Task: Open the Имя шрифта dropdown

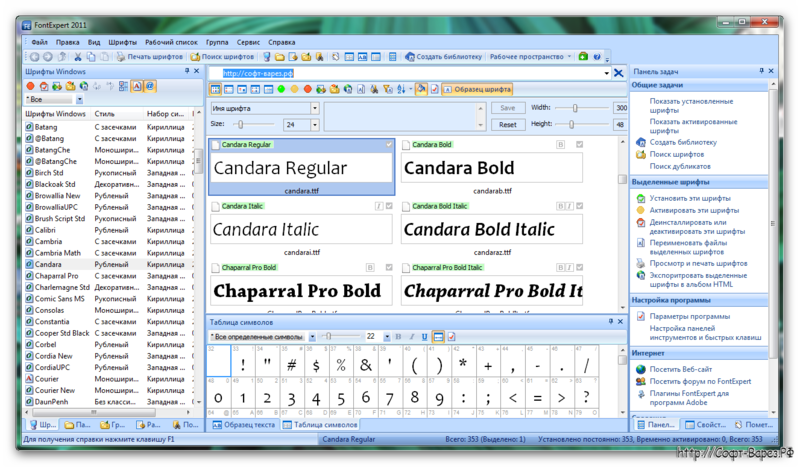Action: click(x=315, y=108)
